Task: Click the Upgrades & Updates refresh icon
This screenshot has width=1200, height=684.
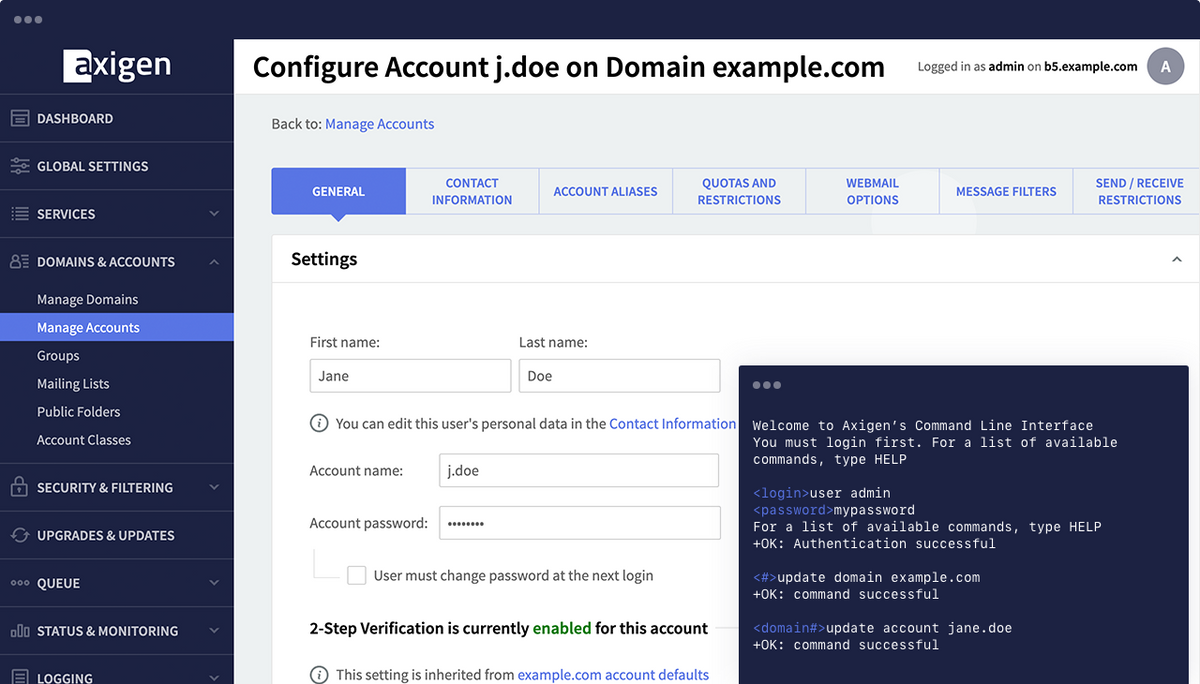Action: tap(20, 535)
